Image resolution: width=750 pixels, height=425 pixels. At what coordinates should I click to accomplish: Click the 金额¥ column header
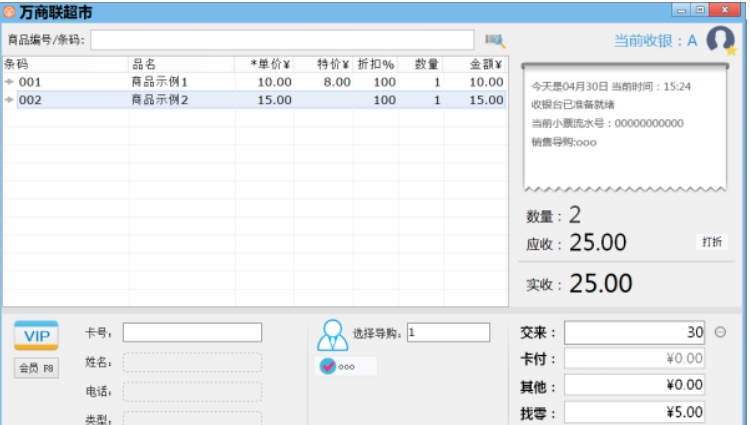click(475, 64)
